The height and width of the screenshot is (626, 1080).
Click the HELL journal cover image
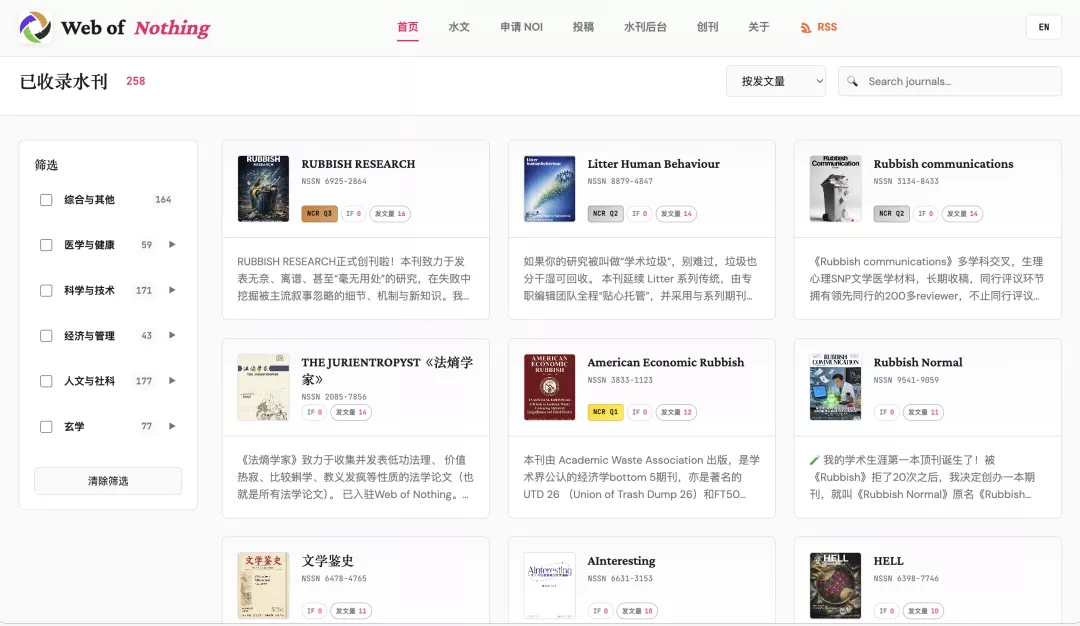[x=835, y=585]
